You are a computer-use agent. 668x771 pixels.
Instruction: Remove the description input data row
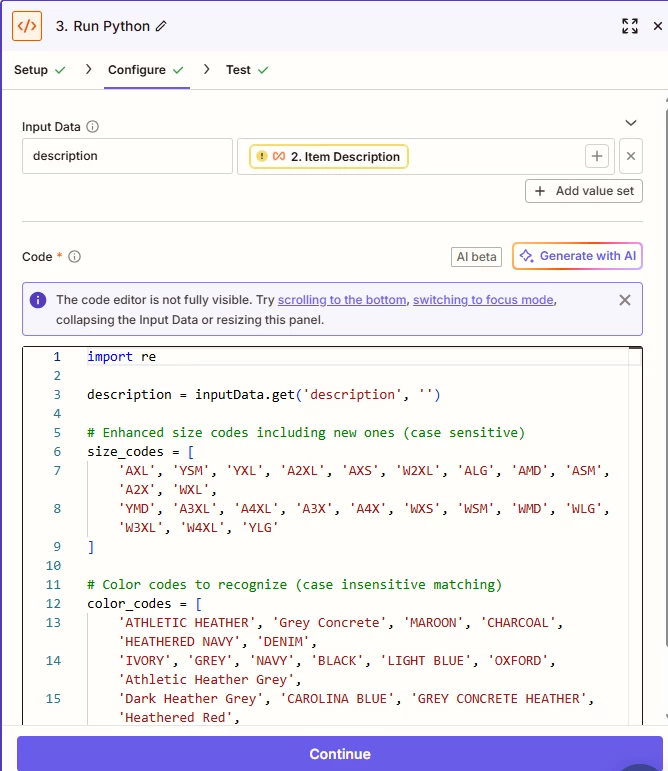pos(631,156)
